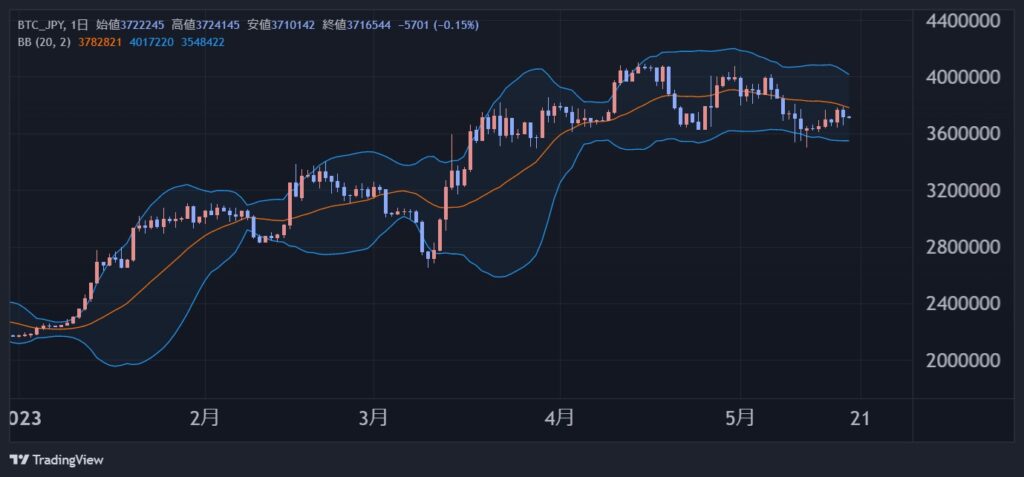Click the opening price 始値3722245

tap(130, 25)
